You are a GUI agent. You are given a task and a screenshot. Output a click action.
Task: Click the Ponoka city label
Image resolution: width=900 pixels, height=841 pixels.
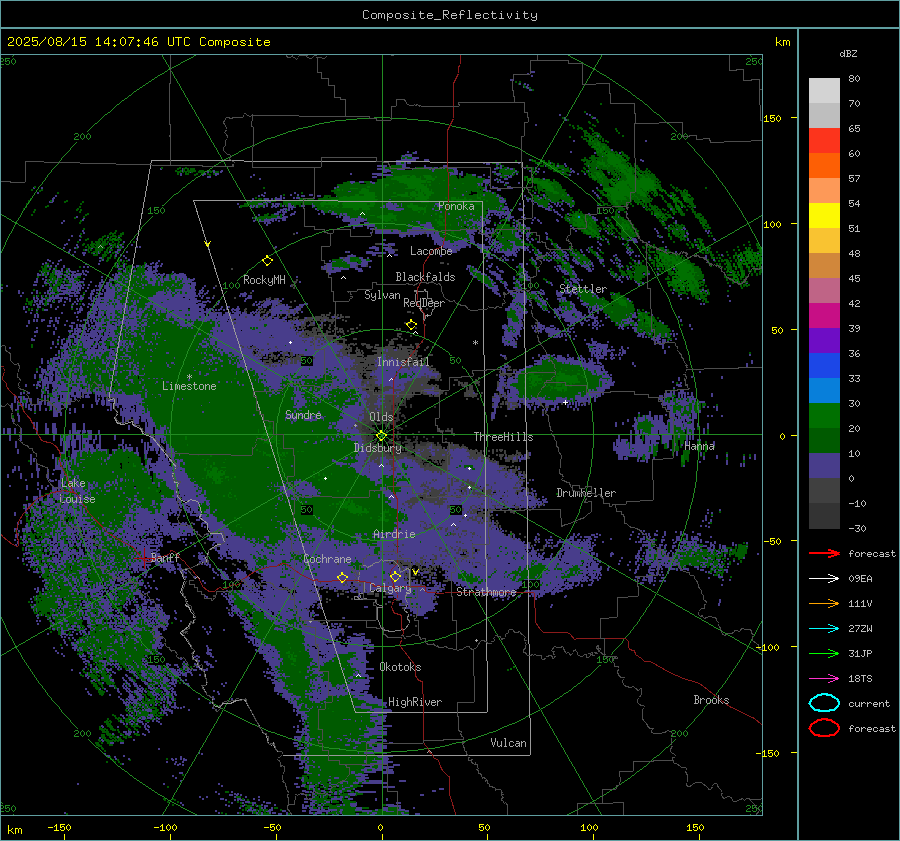[456, 206]
